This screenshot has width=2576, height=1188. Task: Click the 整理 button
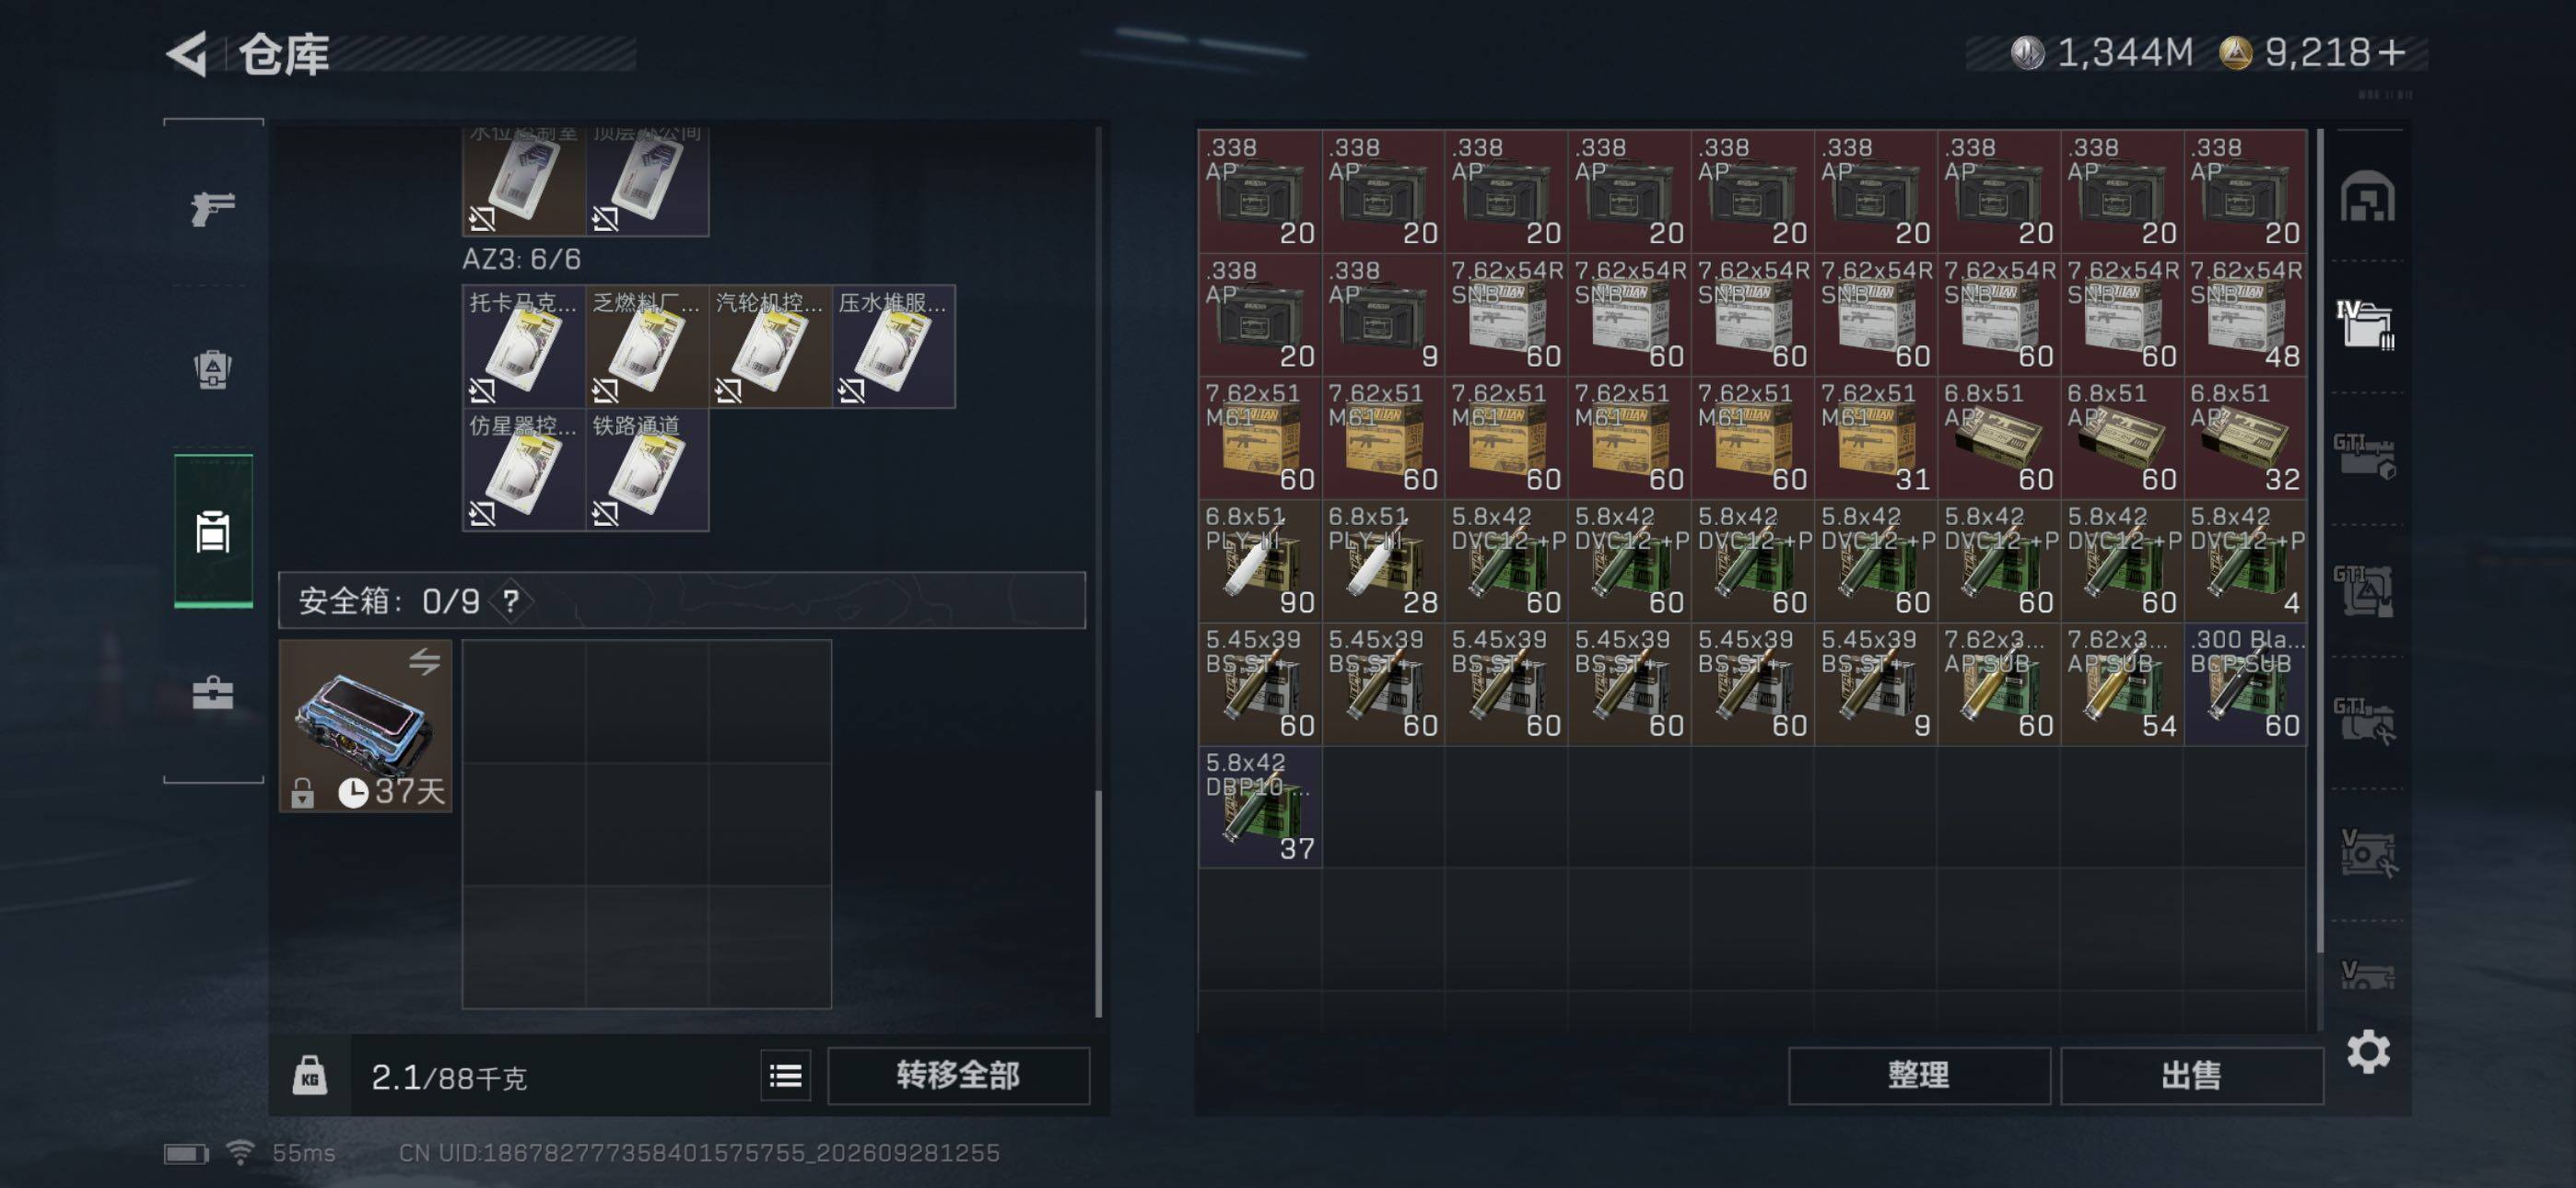1919,1076
